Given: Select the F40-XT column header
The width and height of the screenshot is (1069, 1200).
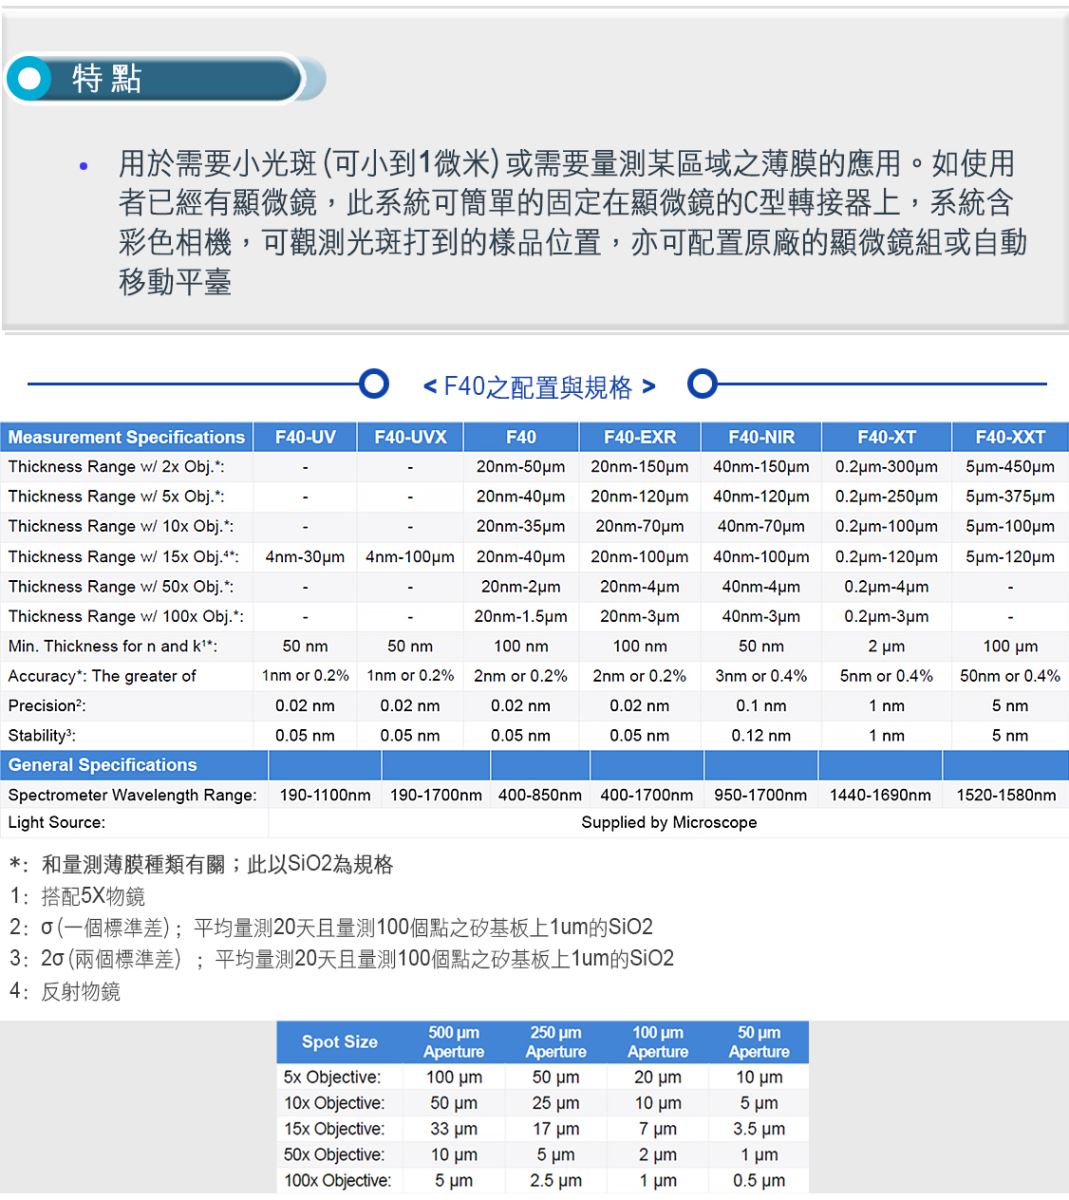Looking at the screenshot, I should pyautogui.click(x=887, y=437).
